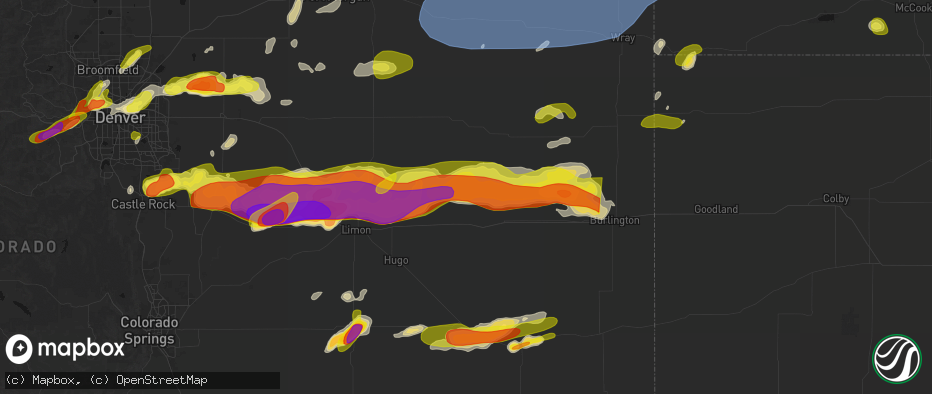
Task: Click the Colby town label
Action: (836, 198)
